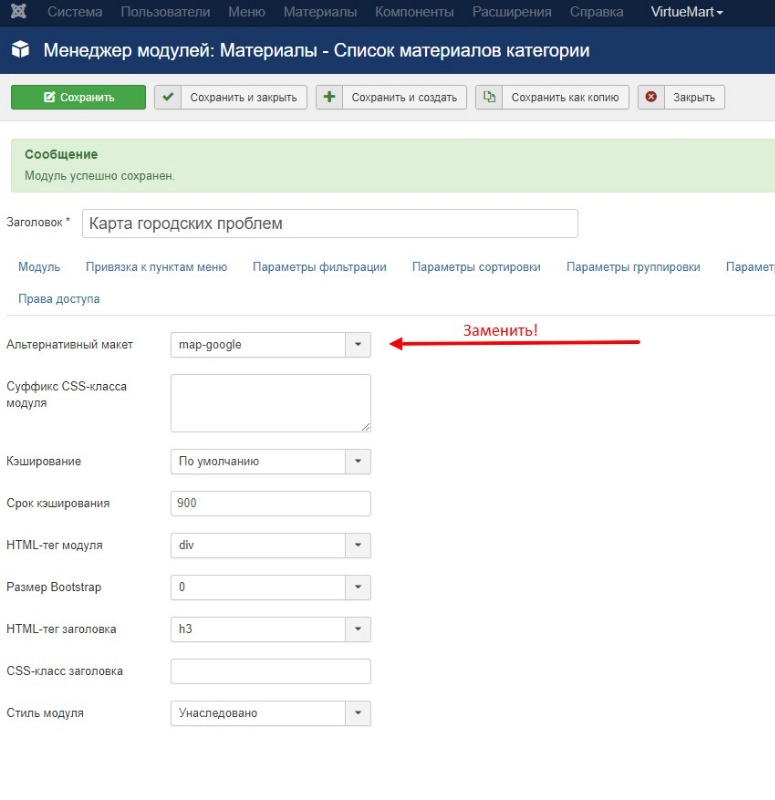
Task: Click the Суффикс CSS-класса модуля textarea
Action: coord(270,403)
